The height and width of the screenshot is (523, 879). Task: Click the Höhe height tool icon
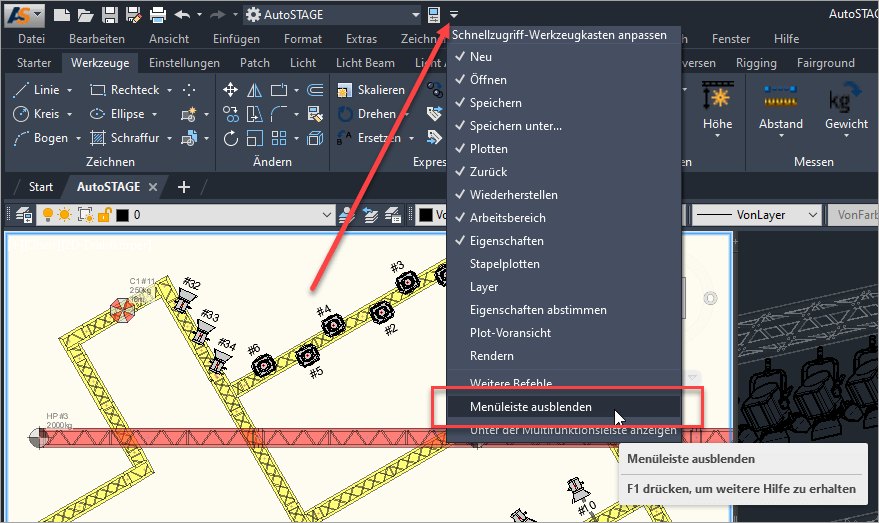[x=717, y=107]
